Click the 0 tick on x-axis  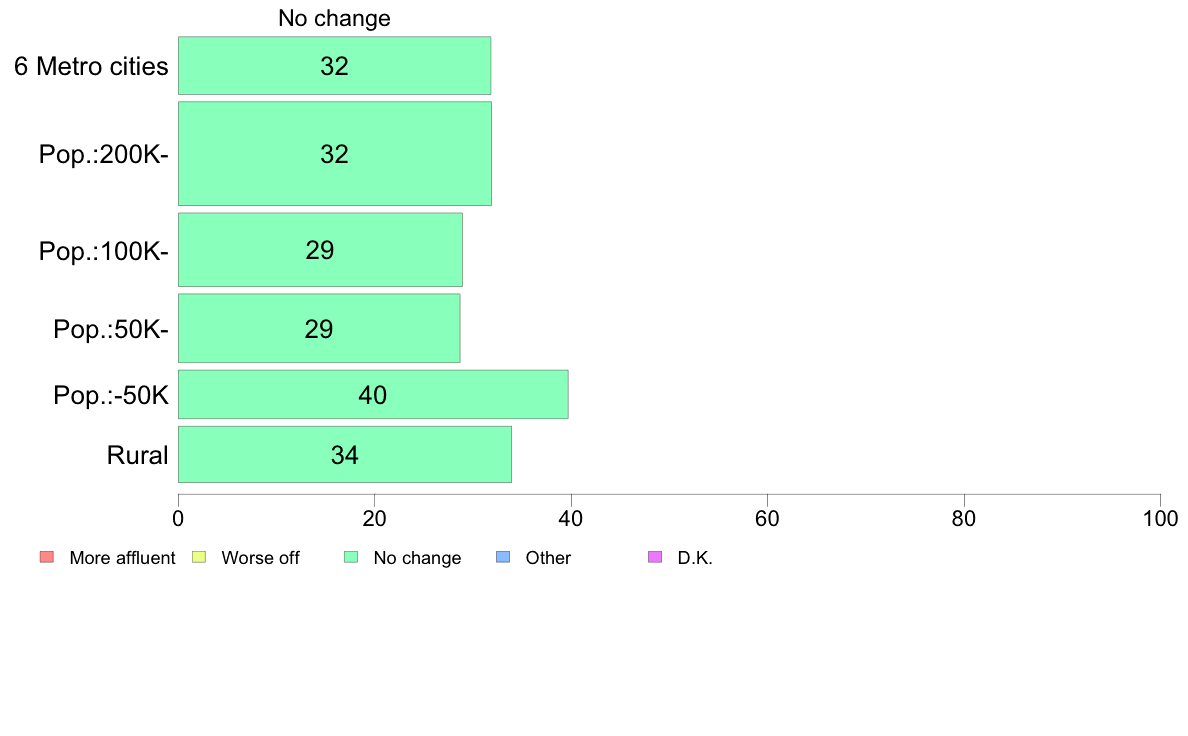(x=178, y=518)
